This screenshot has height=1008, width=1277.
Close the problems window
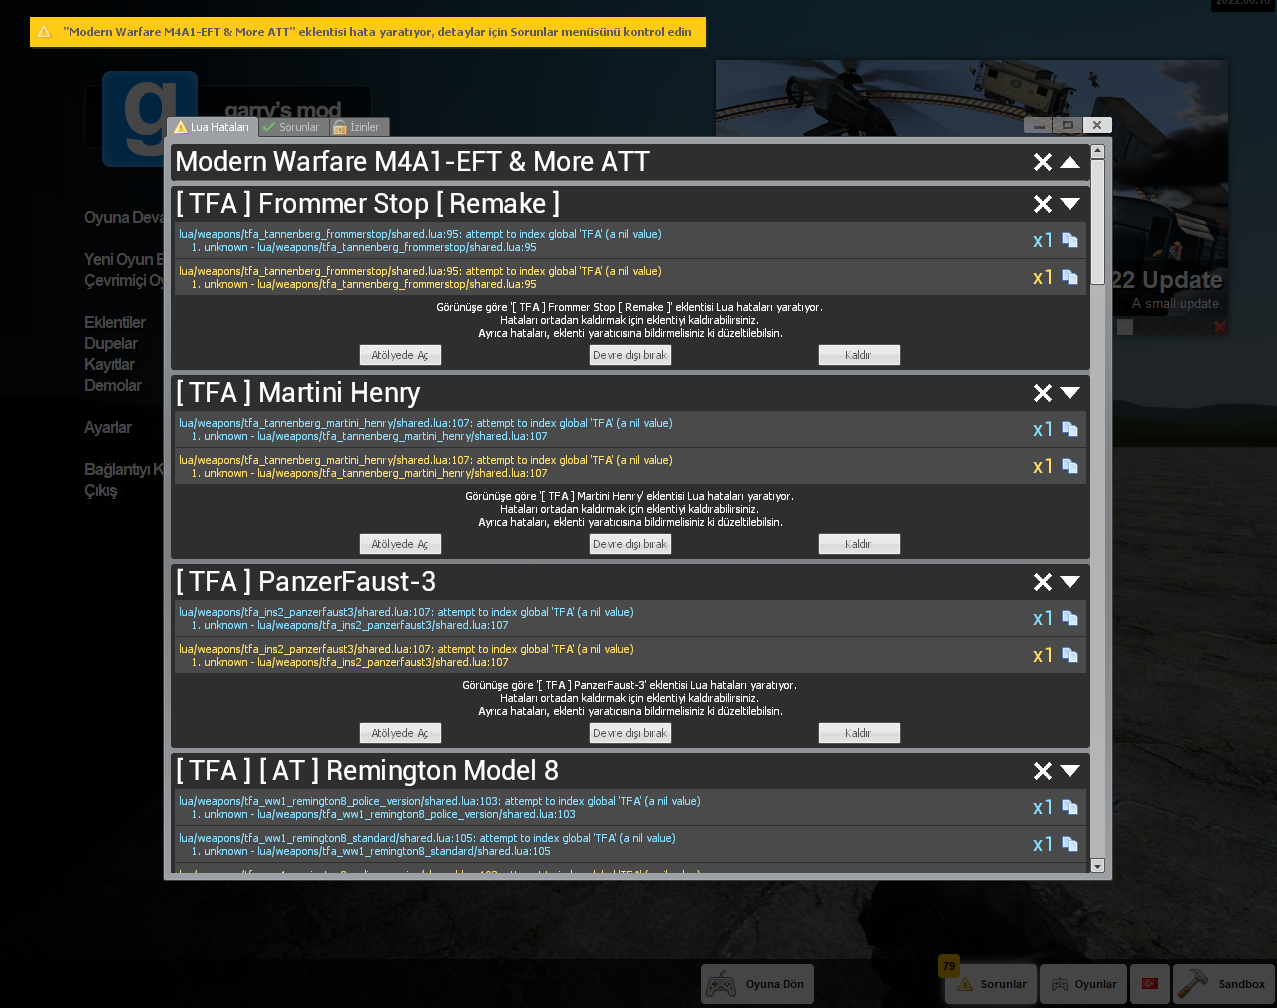coord(1097,125)
